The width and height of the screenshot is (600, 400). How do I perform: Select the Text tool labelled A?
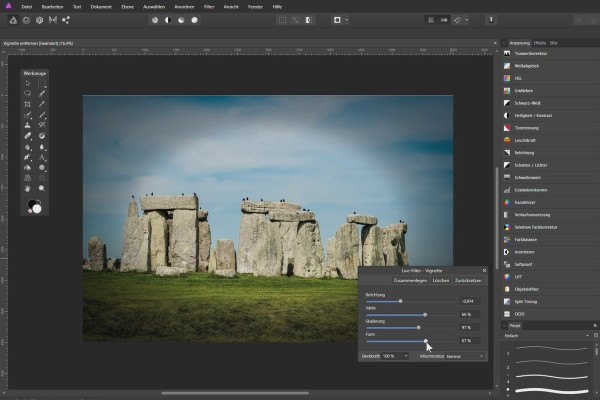[42, 157]
